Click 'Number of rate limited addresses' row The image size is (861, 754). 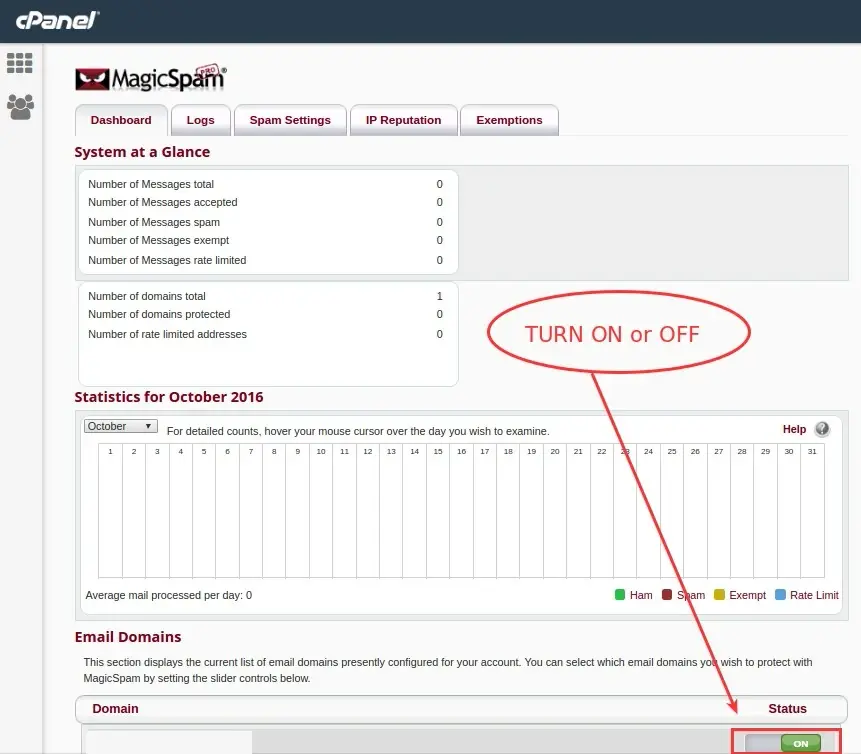[266, 334]
